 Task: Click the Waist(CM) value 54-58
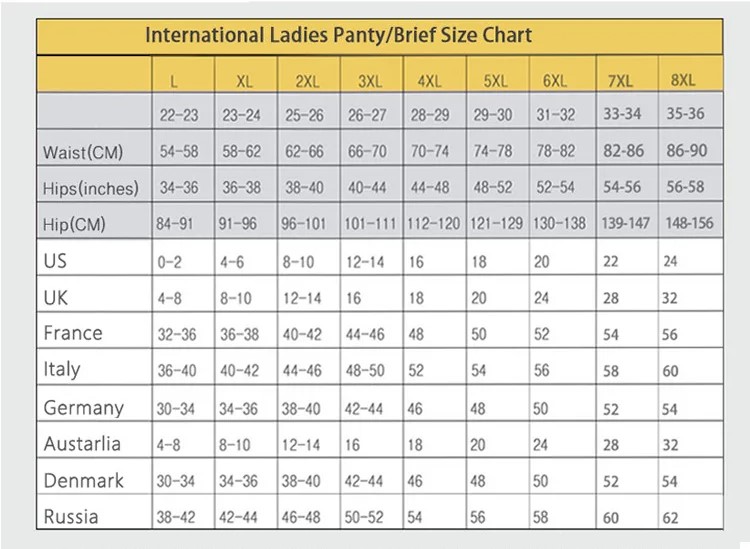click(180, 152)
